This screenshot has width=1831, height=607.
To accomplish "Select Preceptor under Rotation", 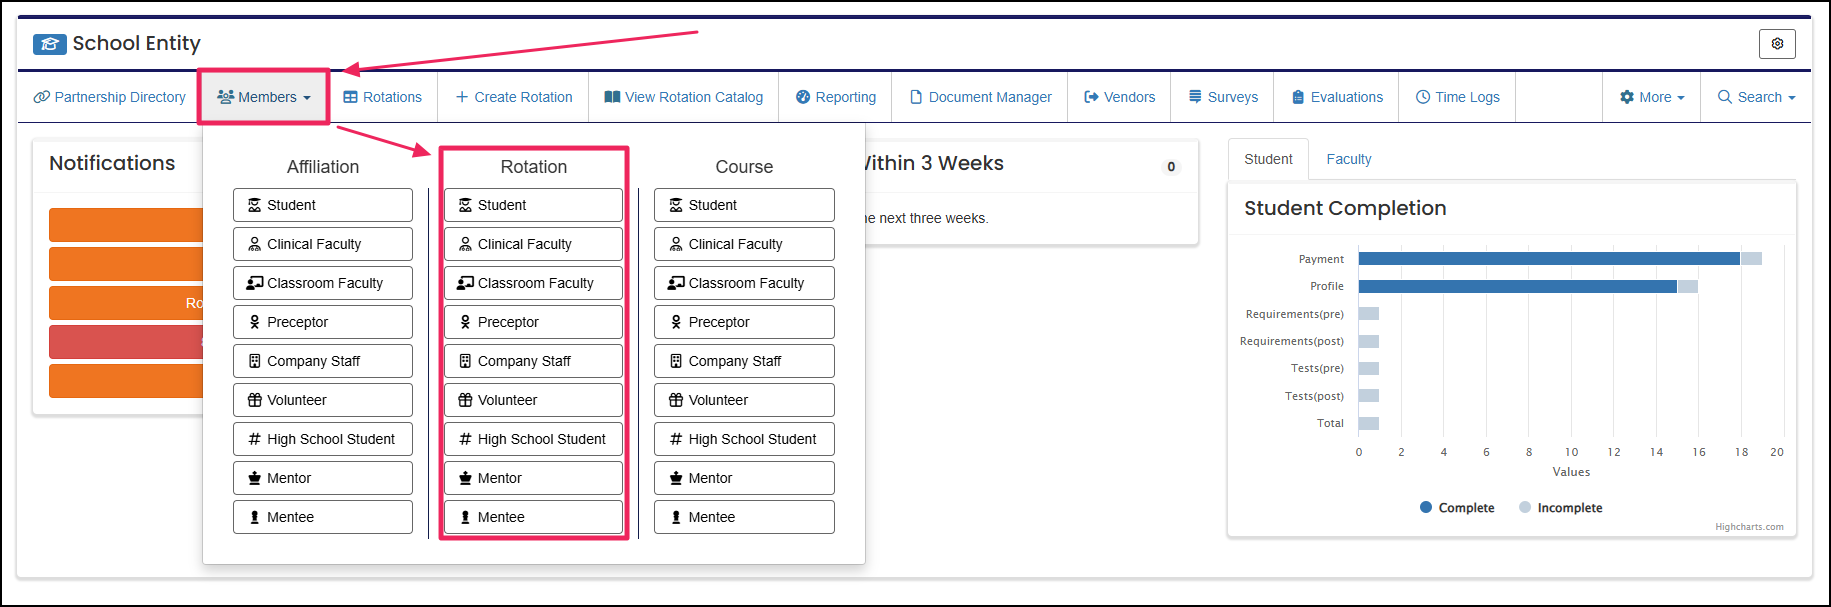I will pos(534,322).
